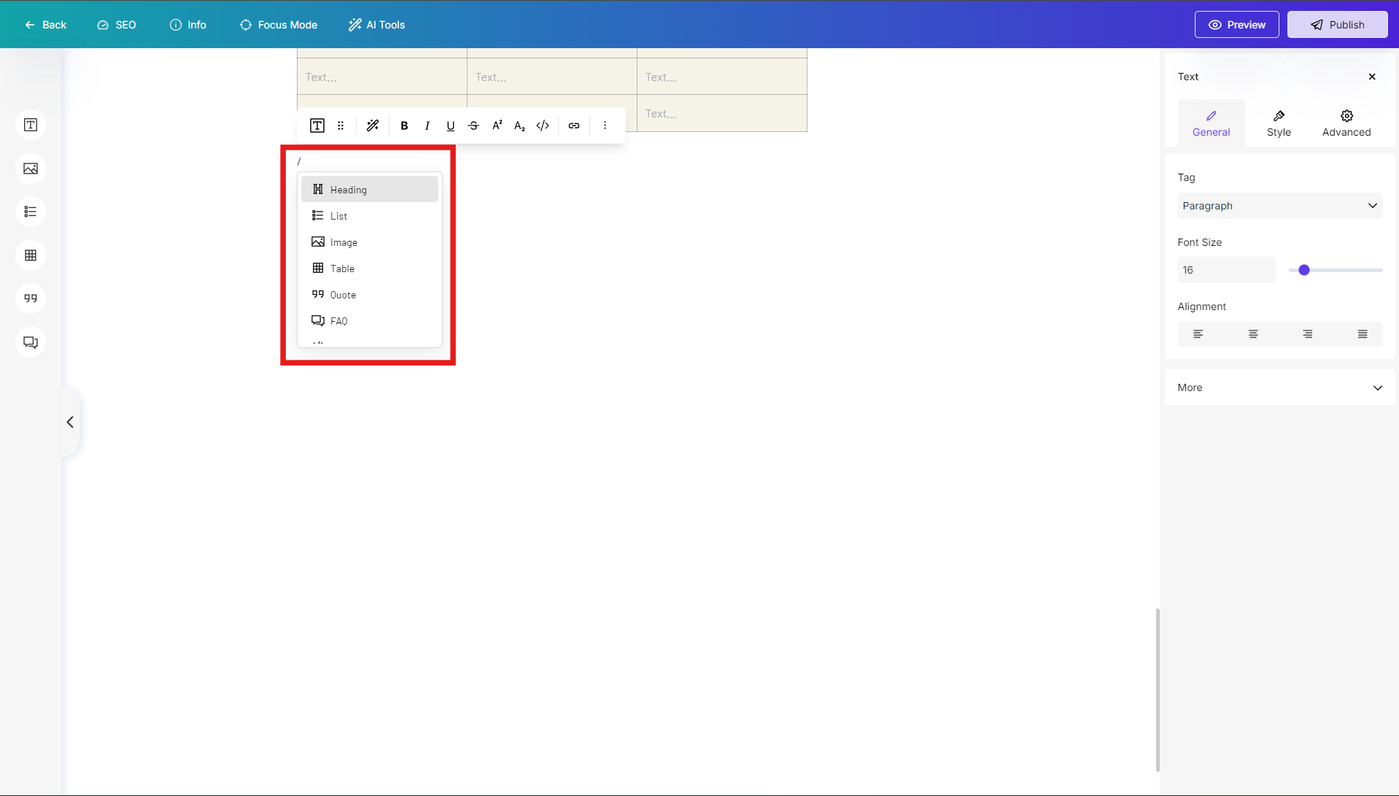The width and height of the screenshot is (1399, 796).
Task: Toggle bold formatting in text toolbar
Action: click(404, 126)
